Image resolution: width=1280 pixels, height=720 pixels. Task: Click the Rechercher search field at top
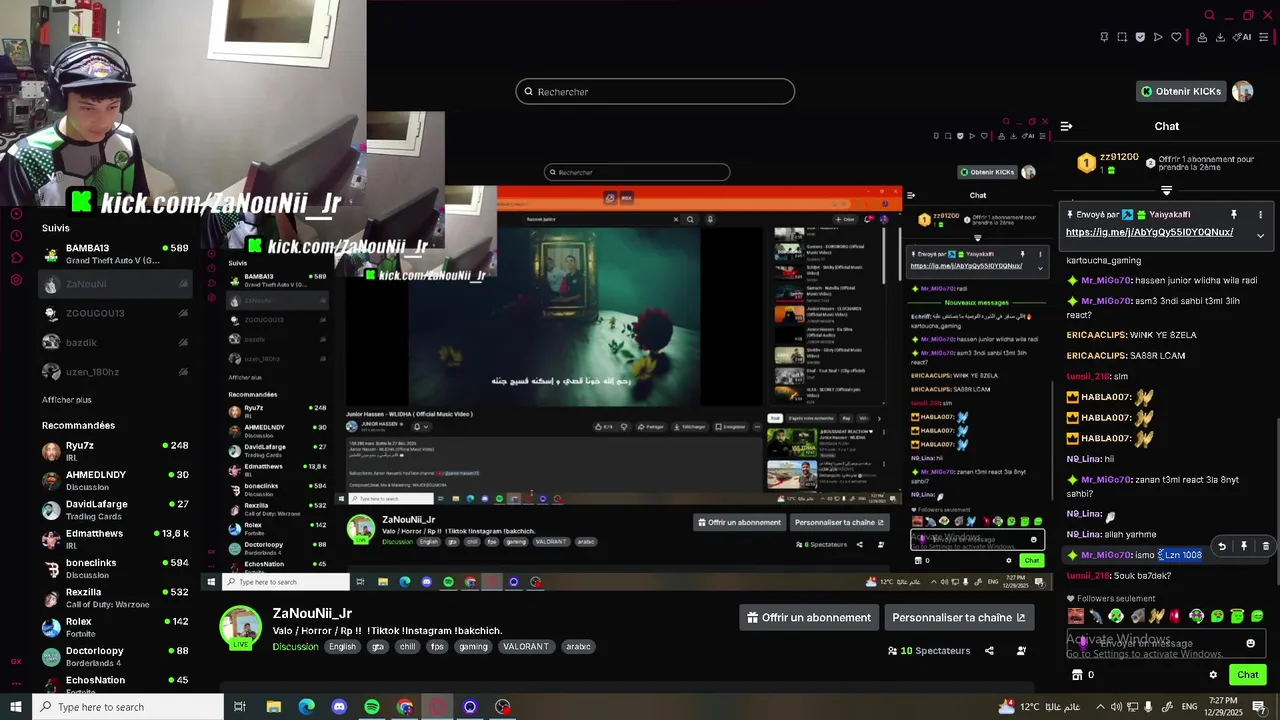click(655, 91)
